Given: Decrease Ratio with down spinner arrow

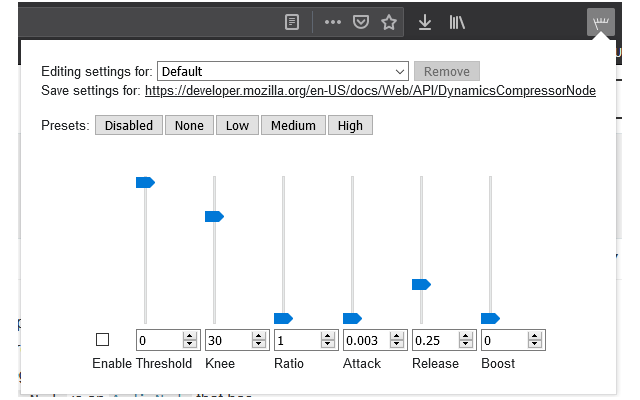Looking at the screenshot, I should [x=328, y=344].
